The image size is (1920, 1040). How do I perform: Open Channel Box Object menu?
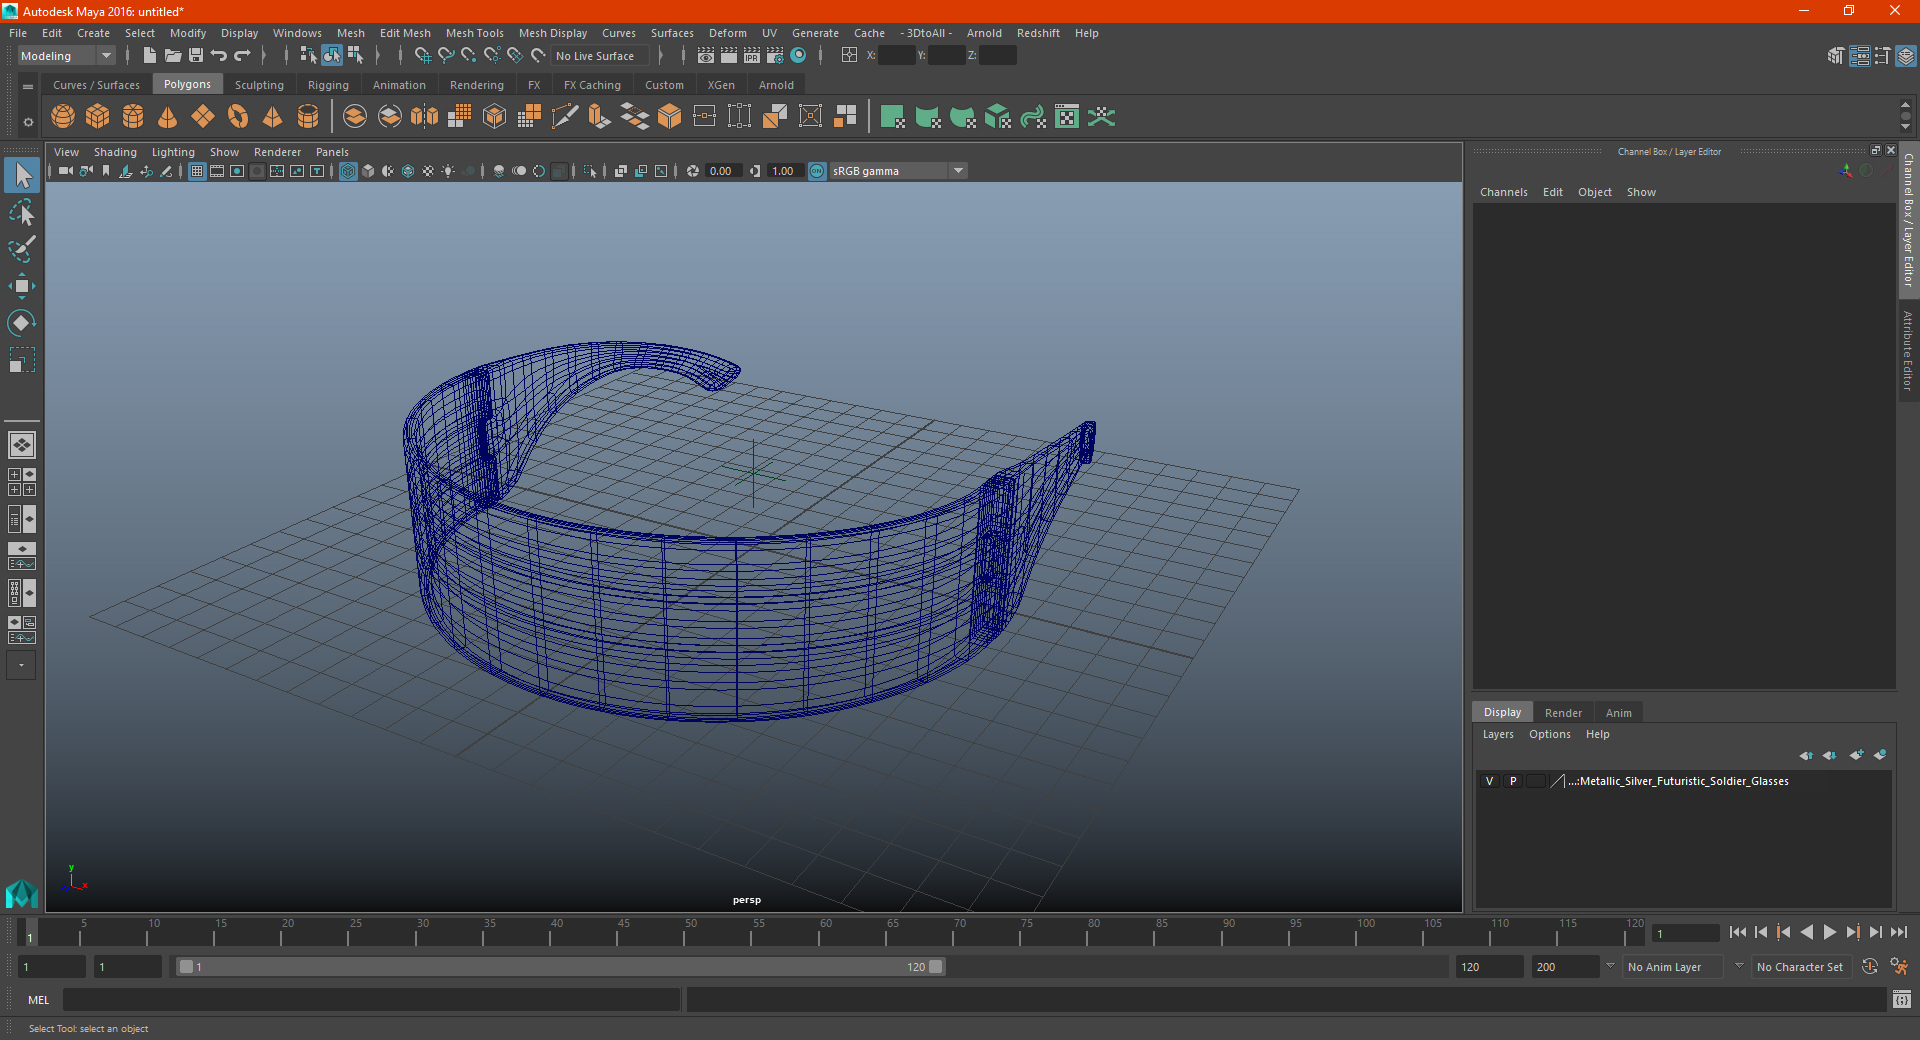pos(1594,192)
